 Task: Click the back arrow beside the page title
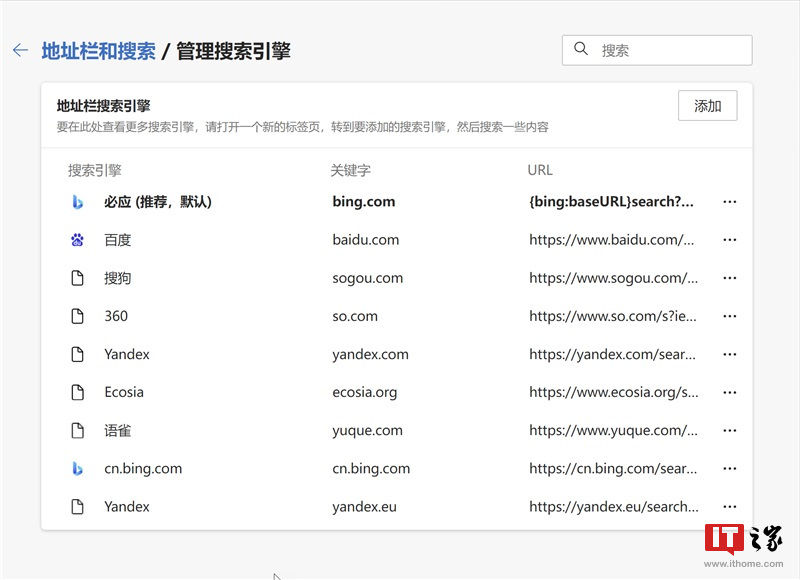pyautogui.click(x=20, y=49)
